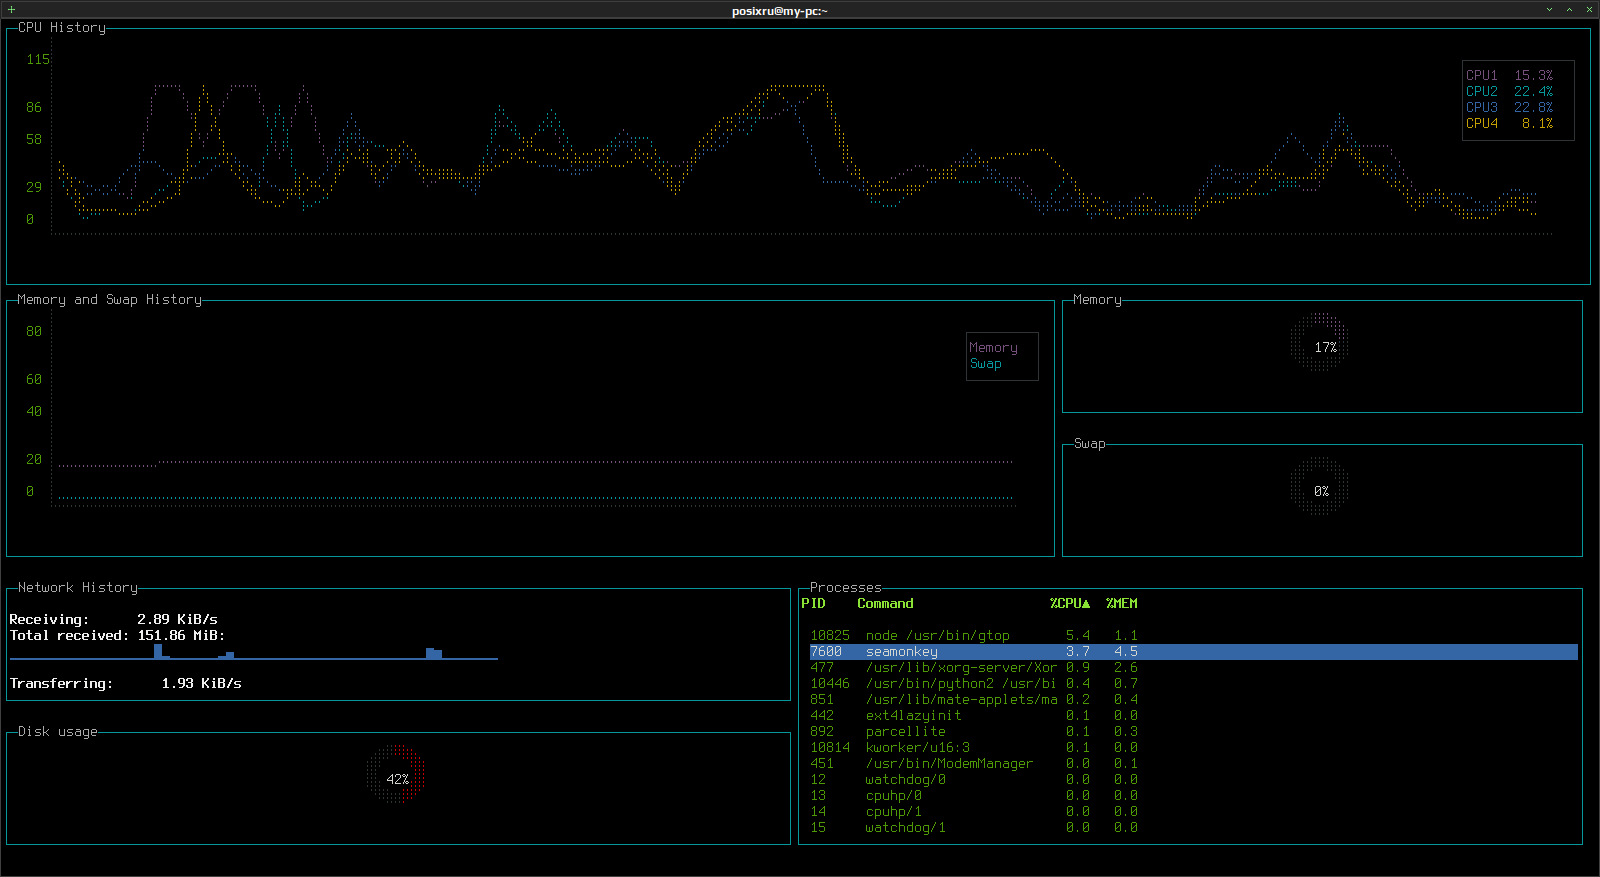Click the Command column header
This screenshot has height=877, width=1600.
tap(885, 603)
